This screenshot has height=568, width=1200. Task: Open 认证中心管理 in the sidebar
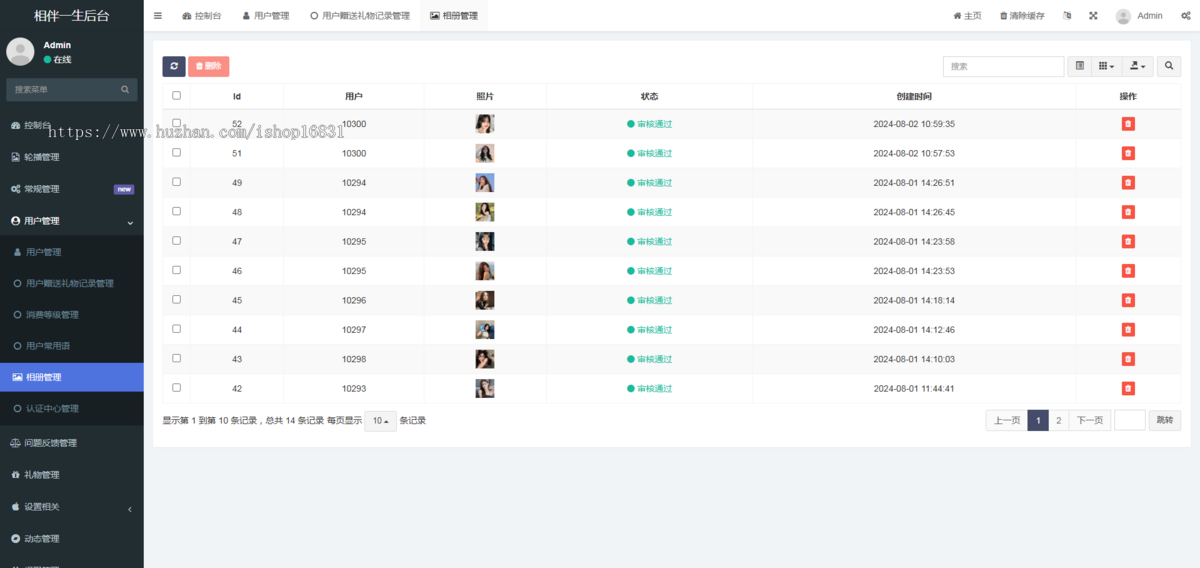click(x=71, y=409)
